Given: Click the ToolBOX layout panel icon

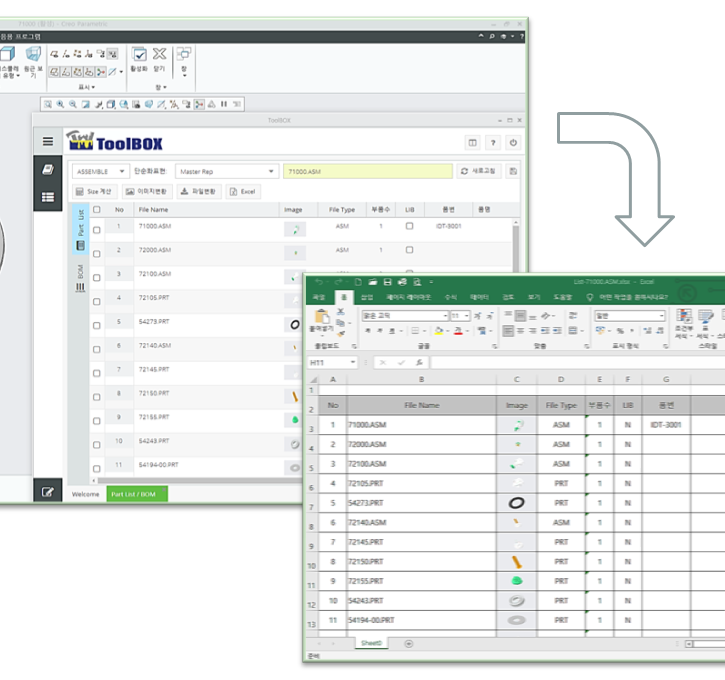Looking at the screenshot, I should 473,143.
